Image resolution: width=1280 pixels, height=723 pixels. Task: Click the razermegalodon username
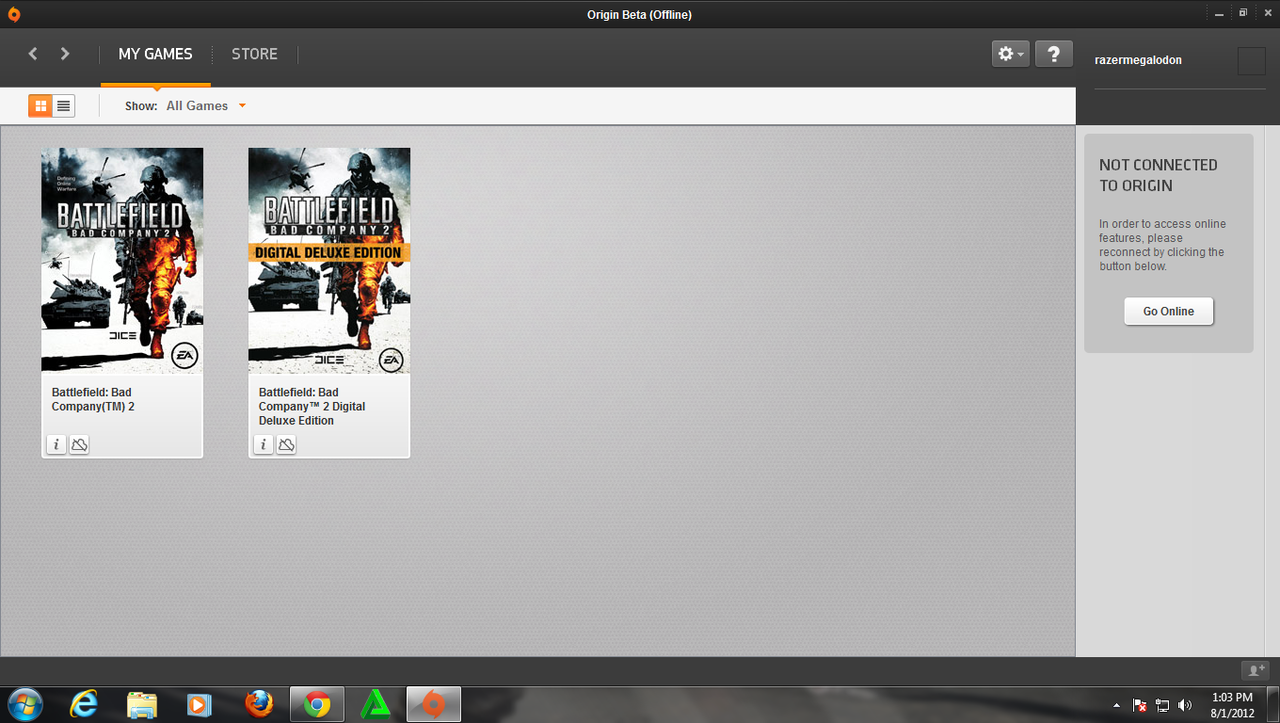1138,60
